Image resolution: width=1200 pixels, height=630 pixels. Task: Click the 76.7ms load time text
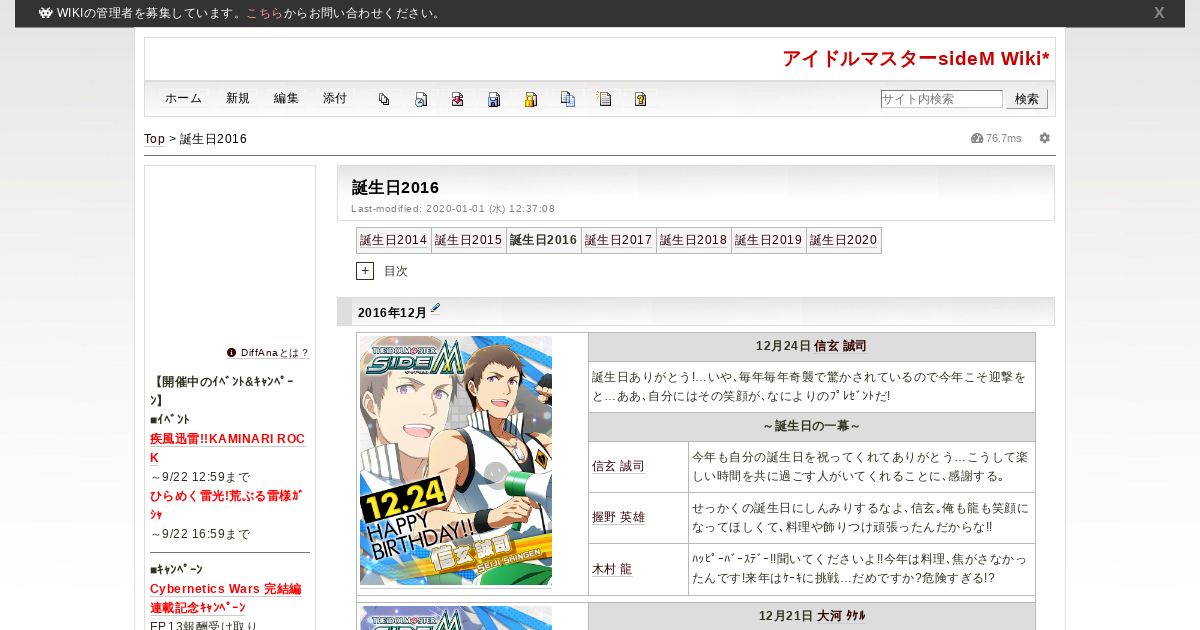click(1004, 138)
